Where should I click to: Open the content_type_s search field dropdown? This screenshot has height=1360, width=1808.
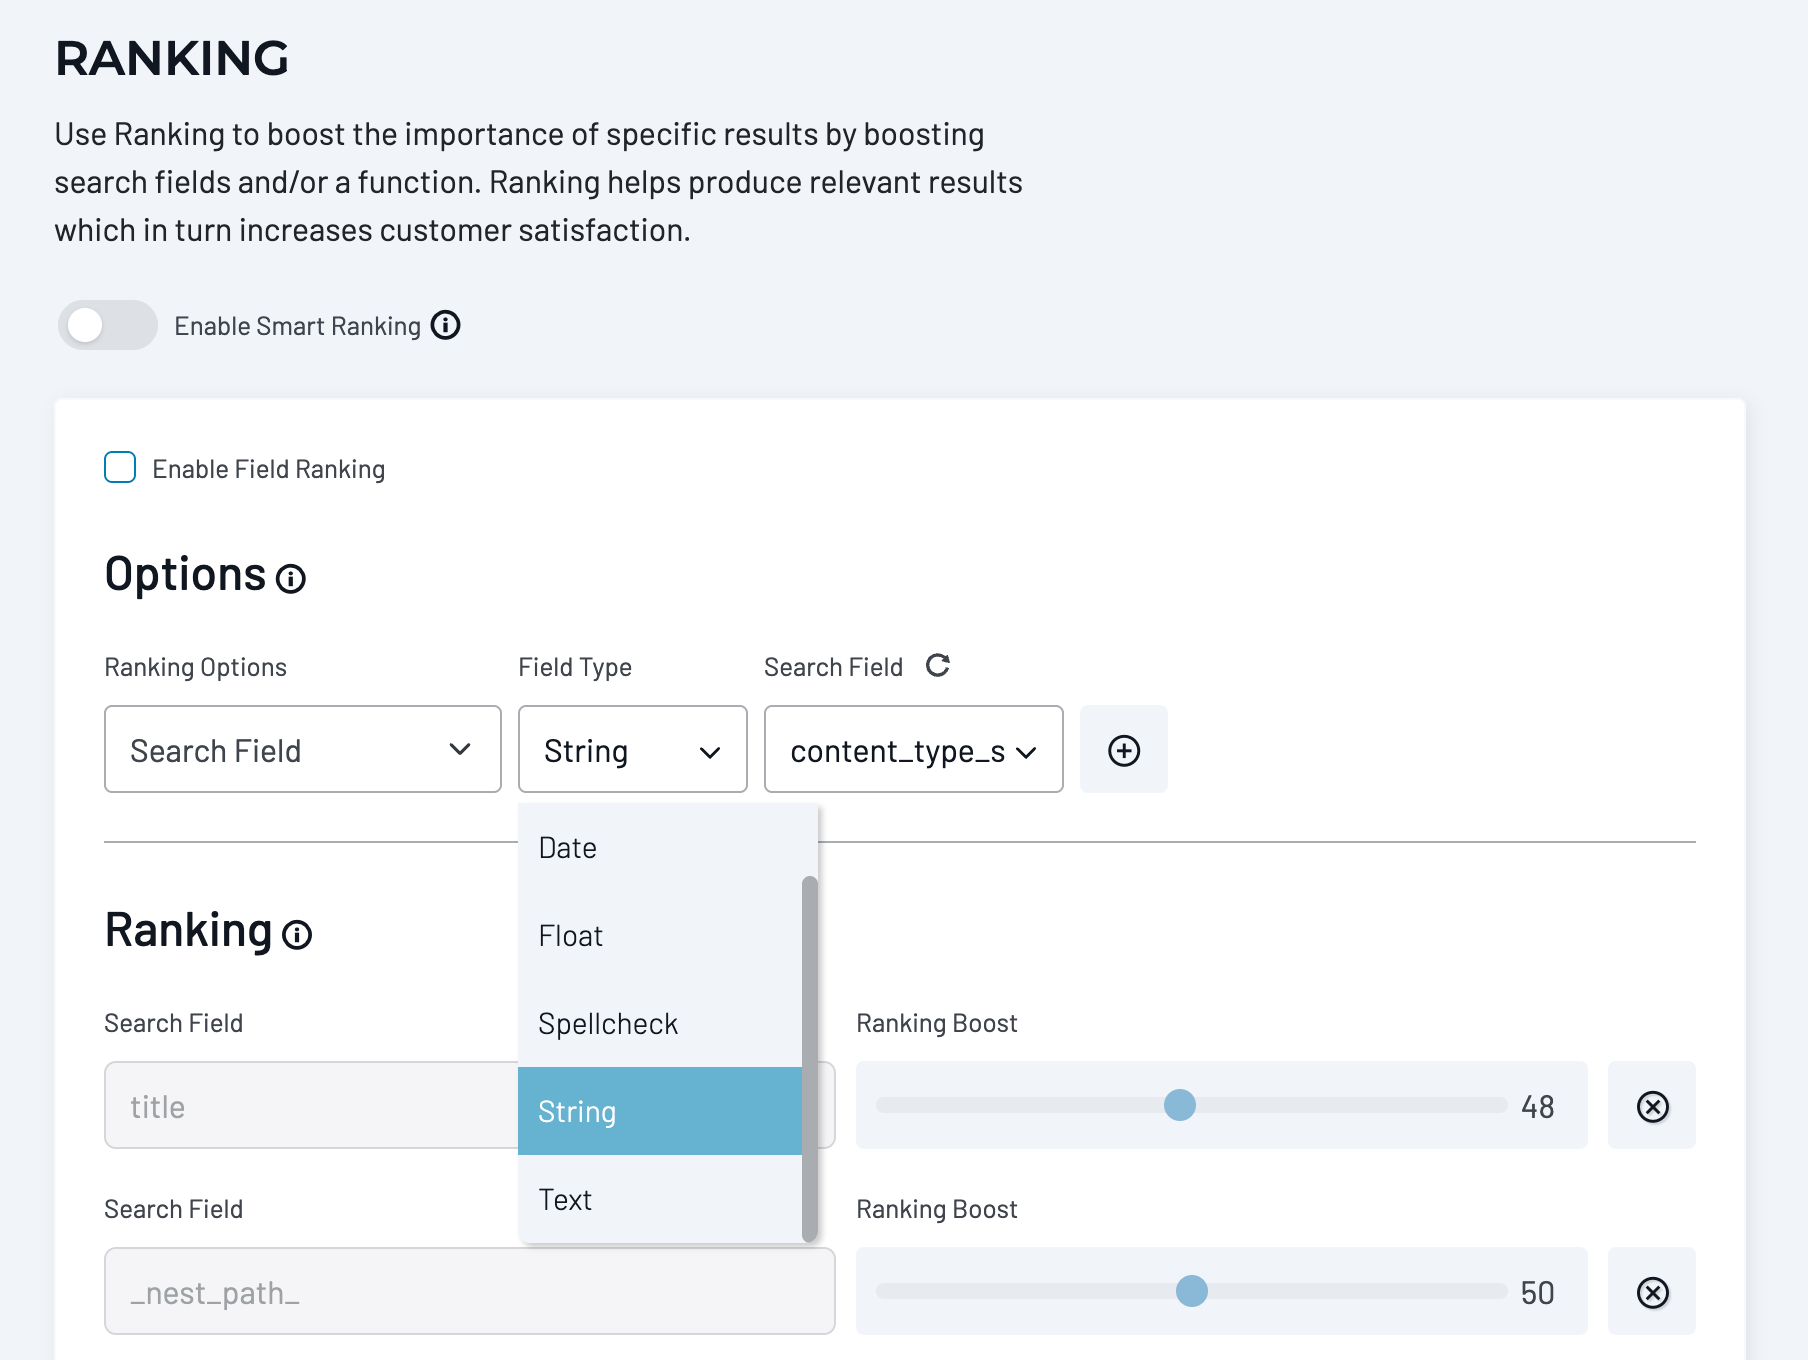click(914, 750)
